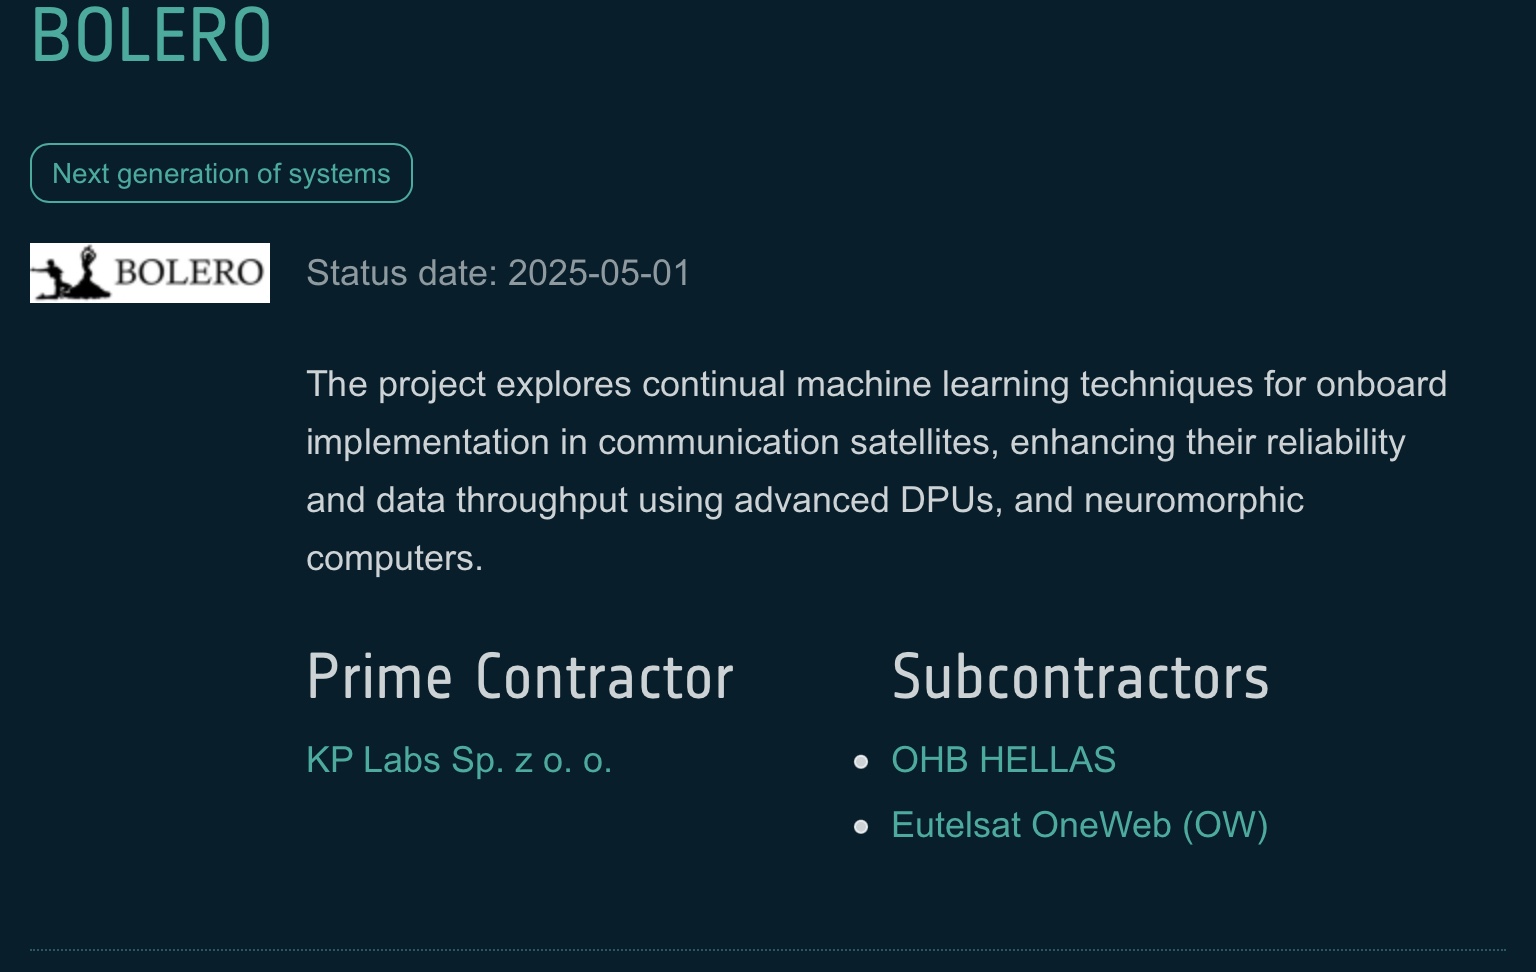
Task: Click the Status date label
Action: [401, 273]
